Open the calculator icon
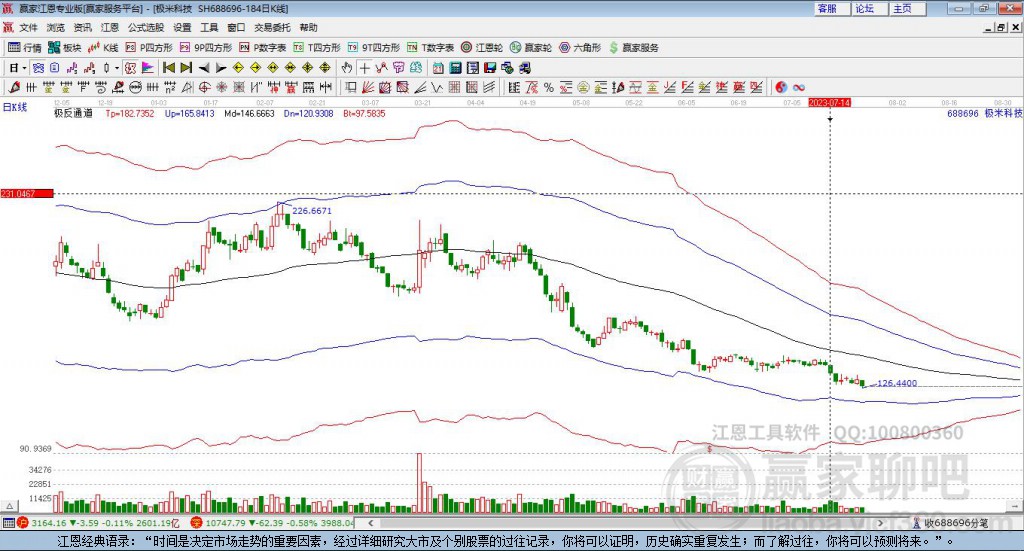The image size is (1024, 551). (456, 68)
